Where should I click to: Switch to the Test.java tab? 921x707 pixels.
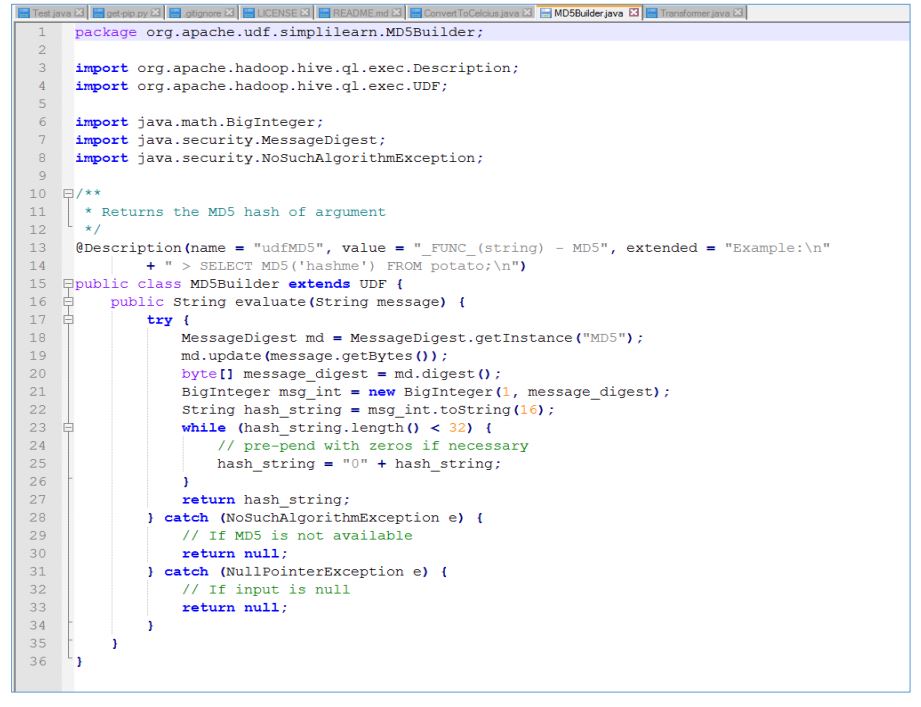click(x=51, y=12)
